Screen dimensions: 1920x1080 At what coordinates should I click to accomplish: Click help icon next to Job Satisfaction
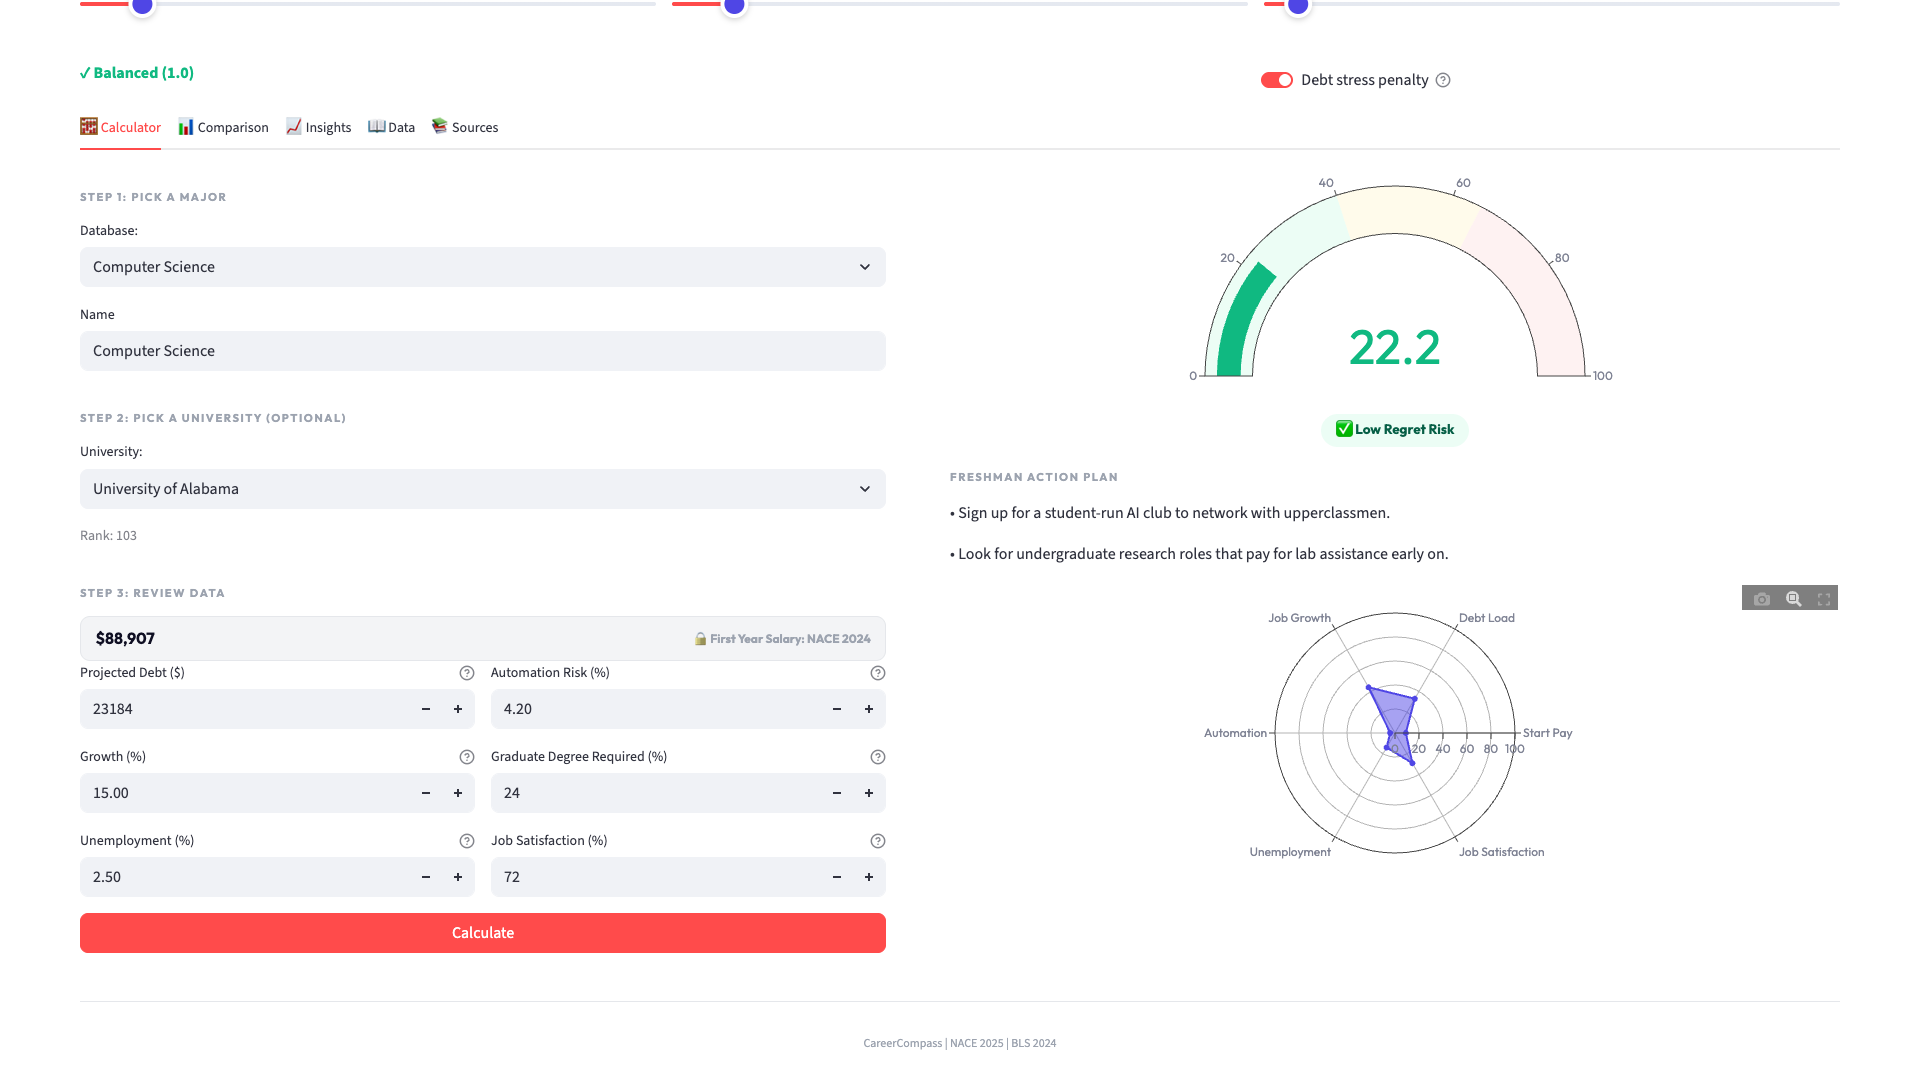(x=877, y=841)
